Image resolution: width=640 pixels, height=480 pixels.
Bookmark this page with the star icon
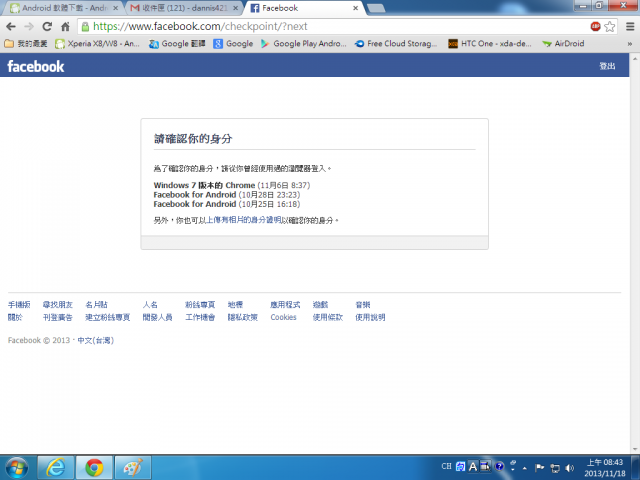(x=610, y=27)
